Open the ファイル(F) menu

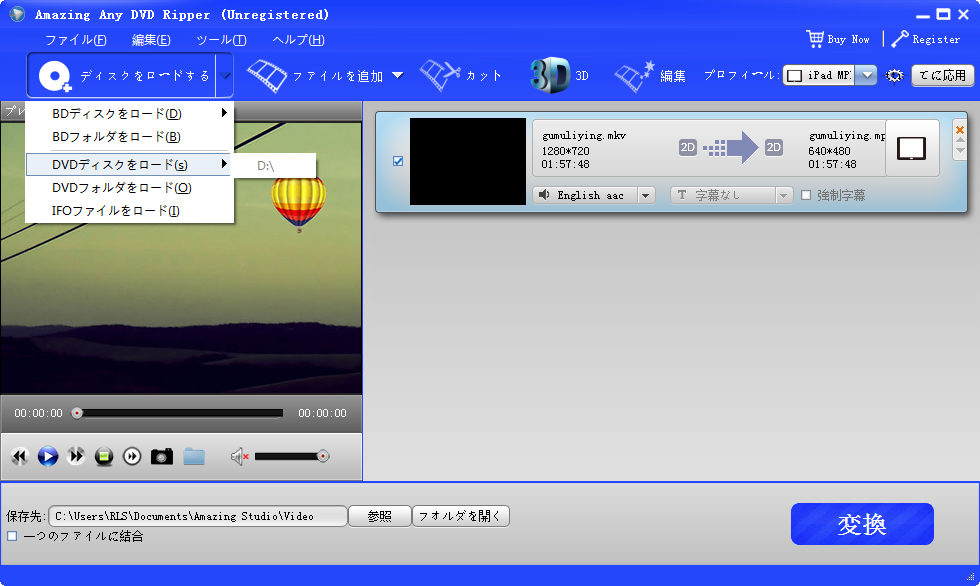point(76,40)
